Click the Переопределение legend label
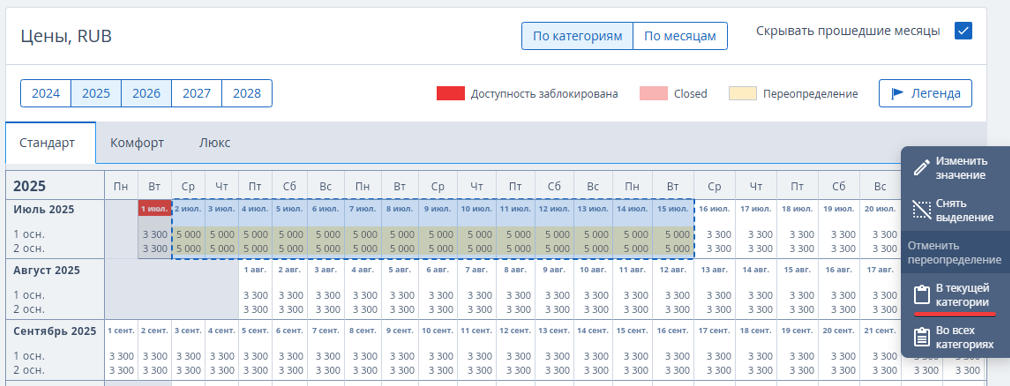Image resolution: width=1010 pixels, height=386 pixels. [810, 93]
